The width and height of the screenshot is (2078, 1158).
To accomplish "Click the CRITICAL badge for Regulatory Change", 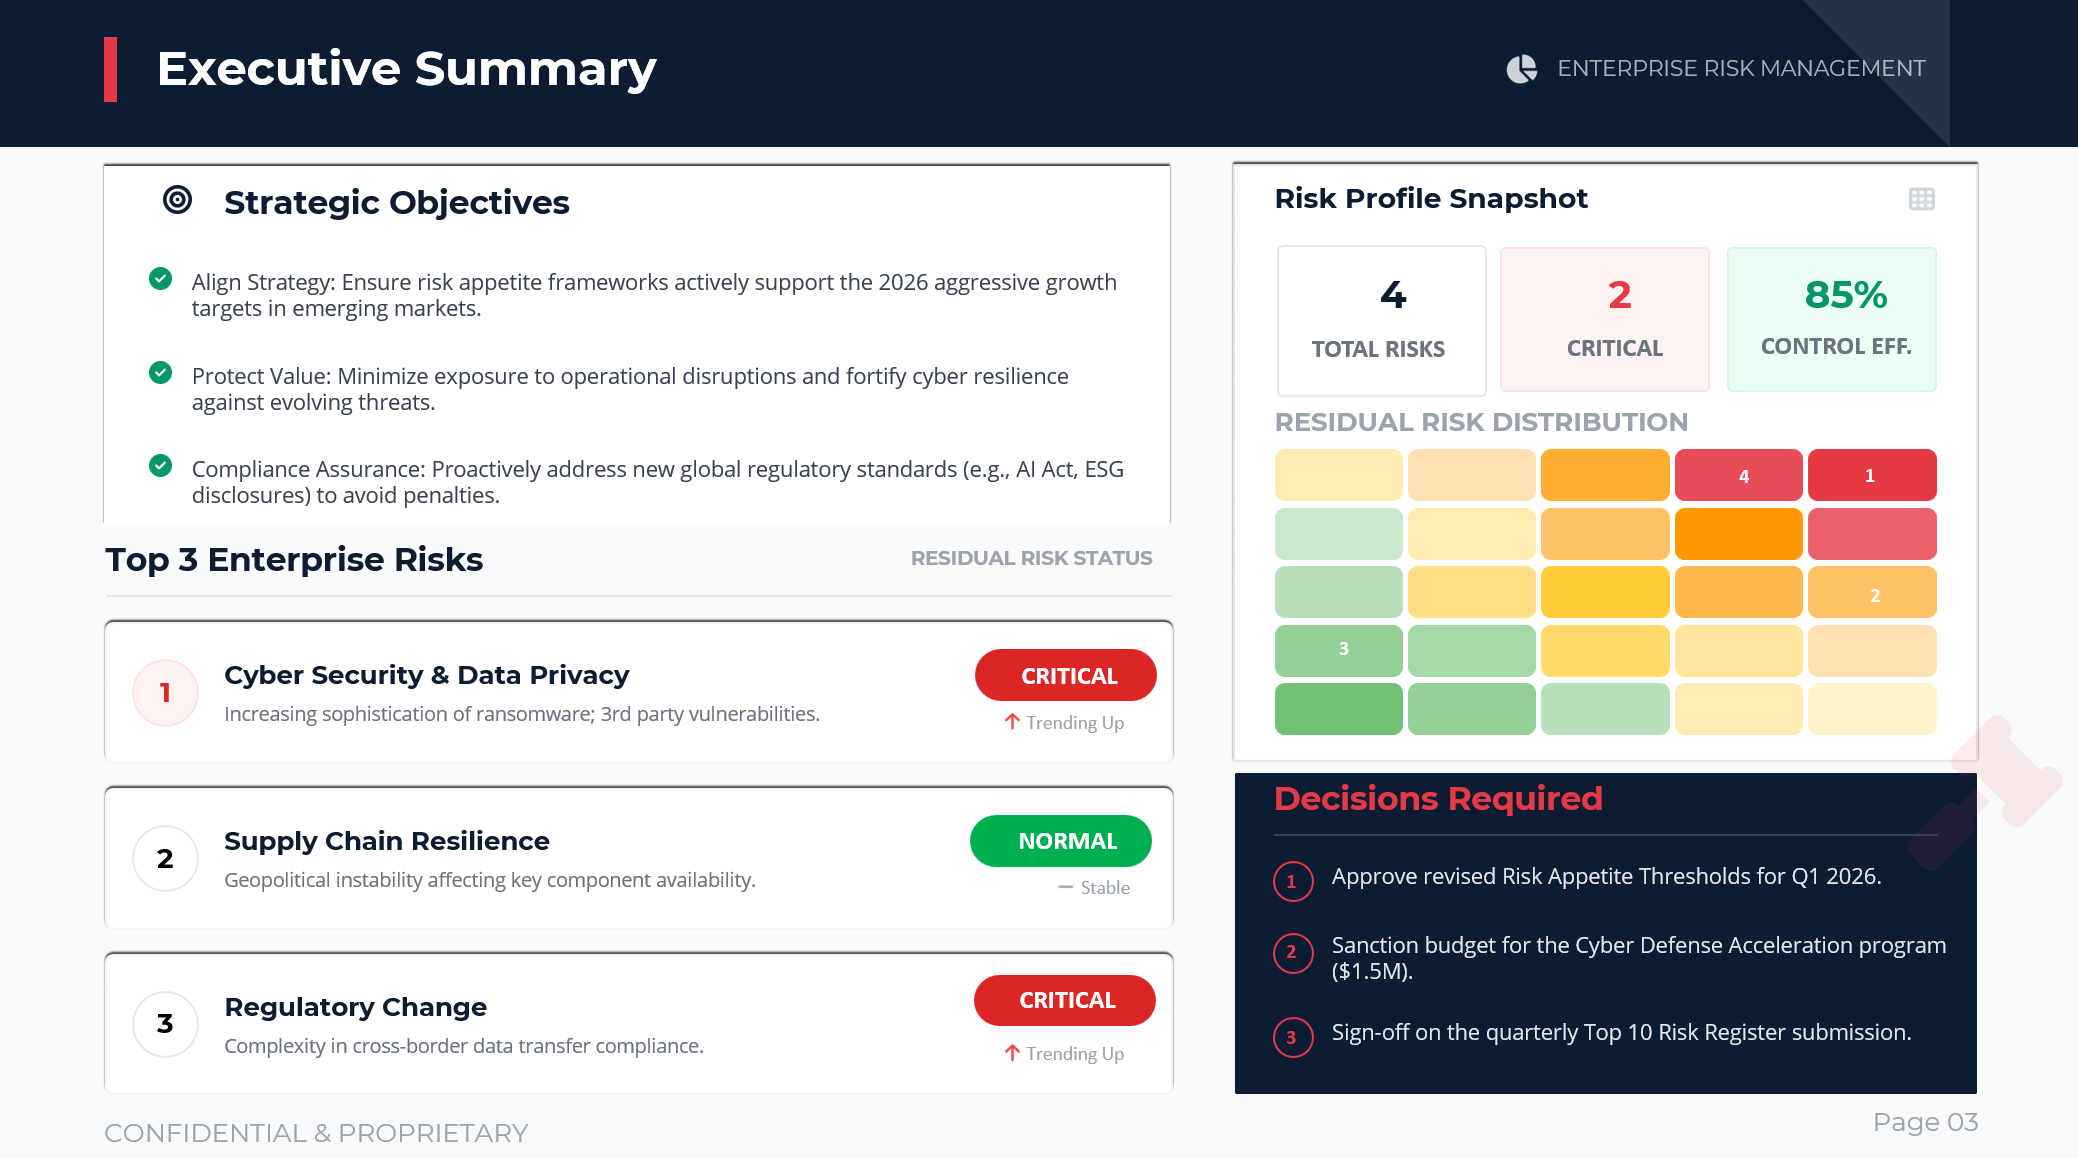I will (1065, 1000).
